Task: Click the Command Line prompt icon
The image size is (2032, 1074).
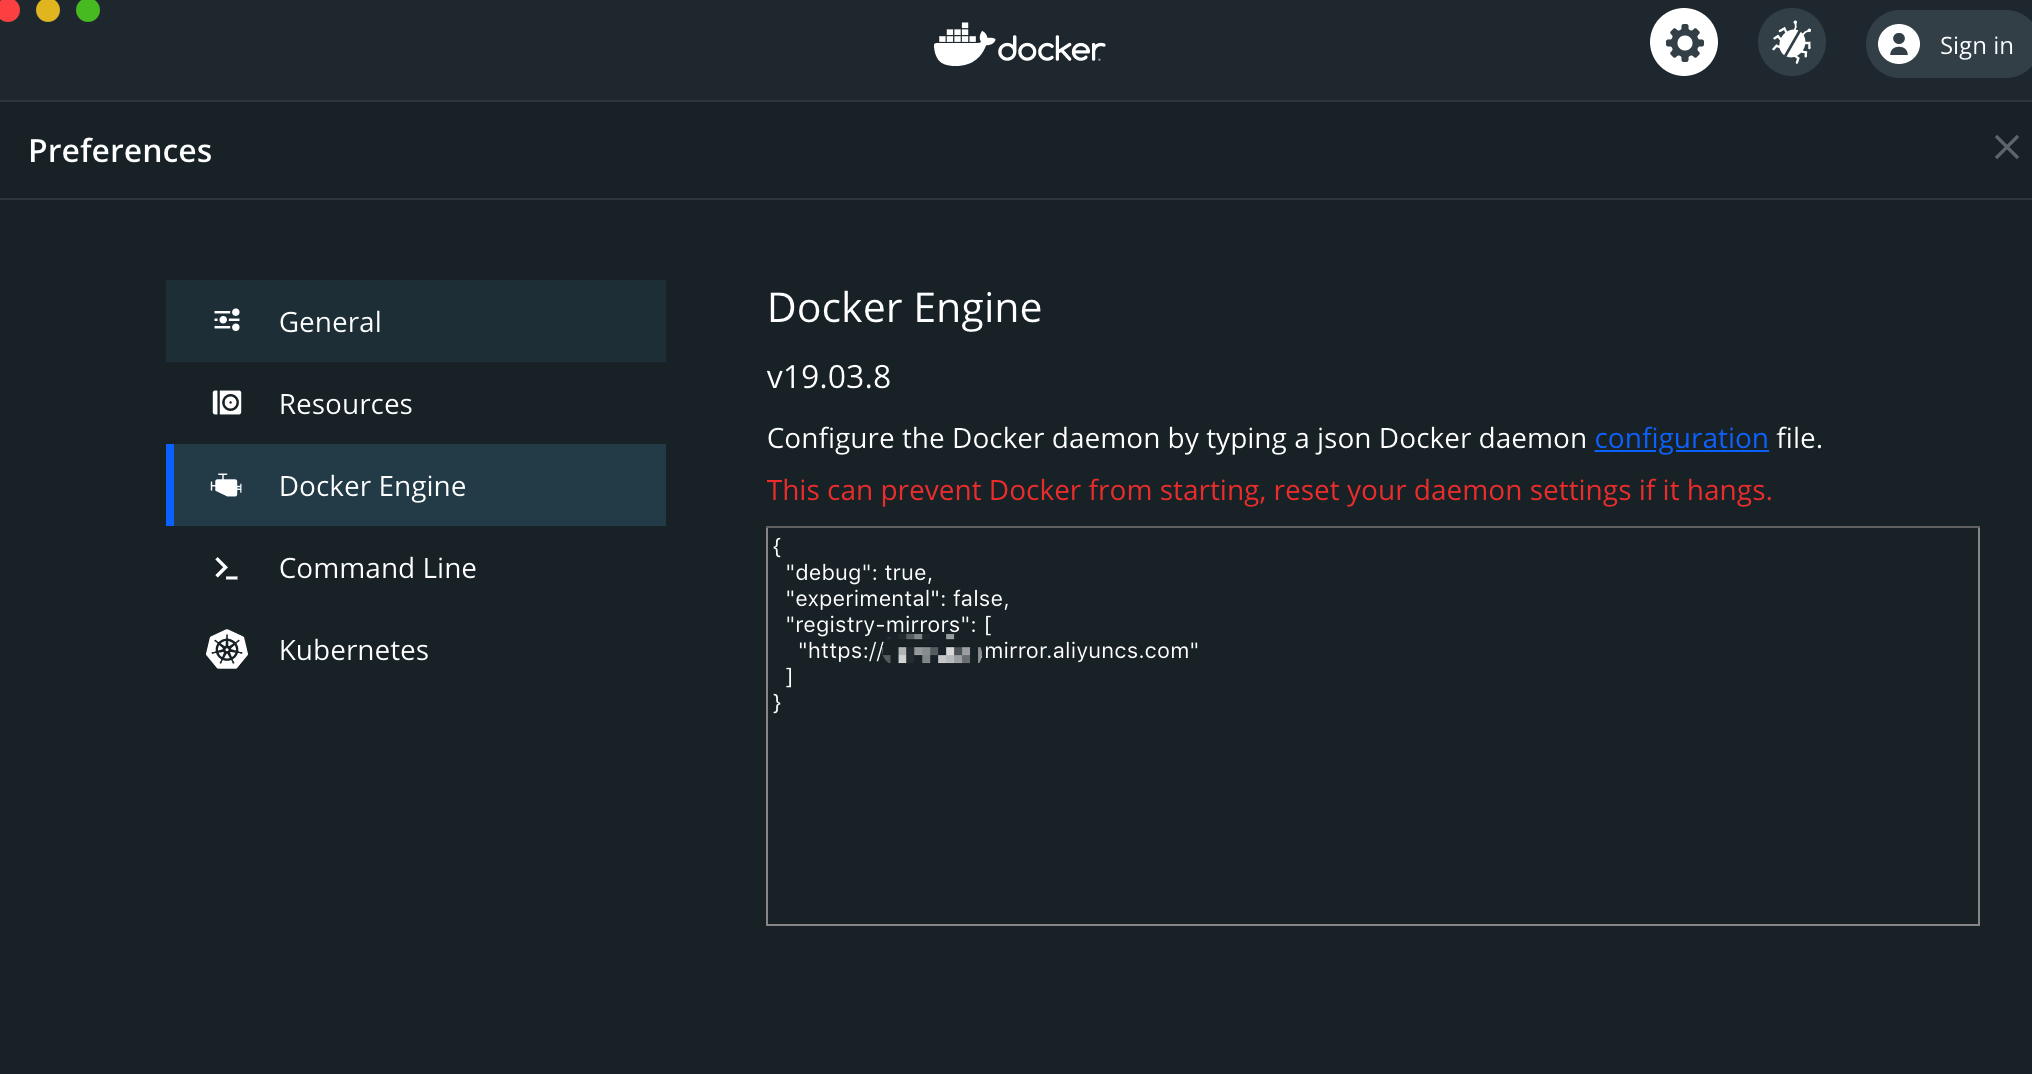Action: [227, 568]
